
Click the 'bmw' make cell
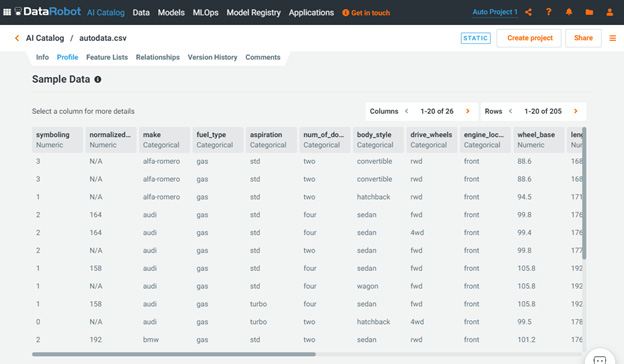[151, 340]
